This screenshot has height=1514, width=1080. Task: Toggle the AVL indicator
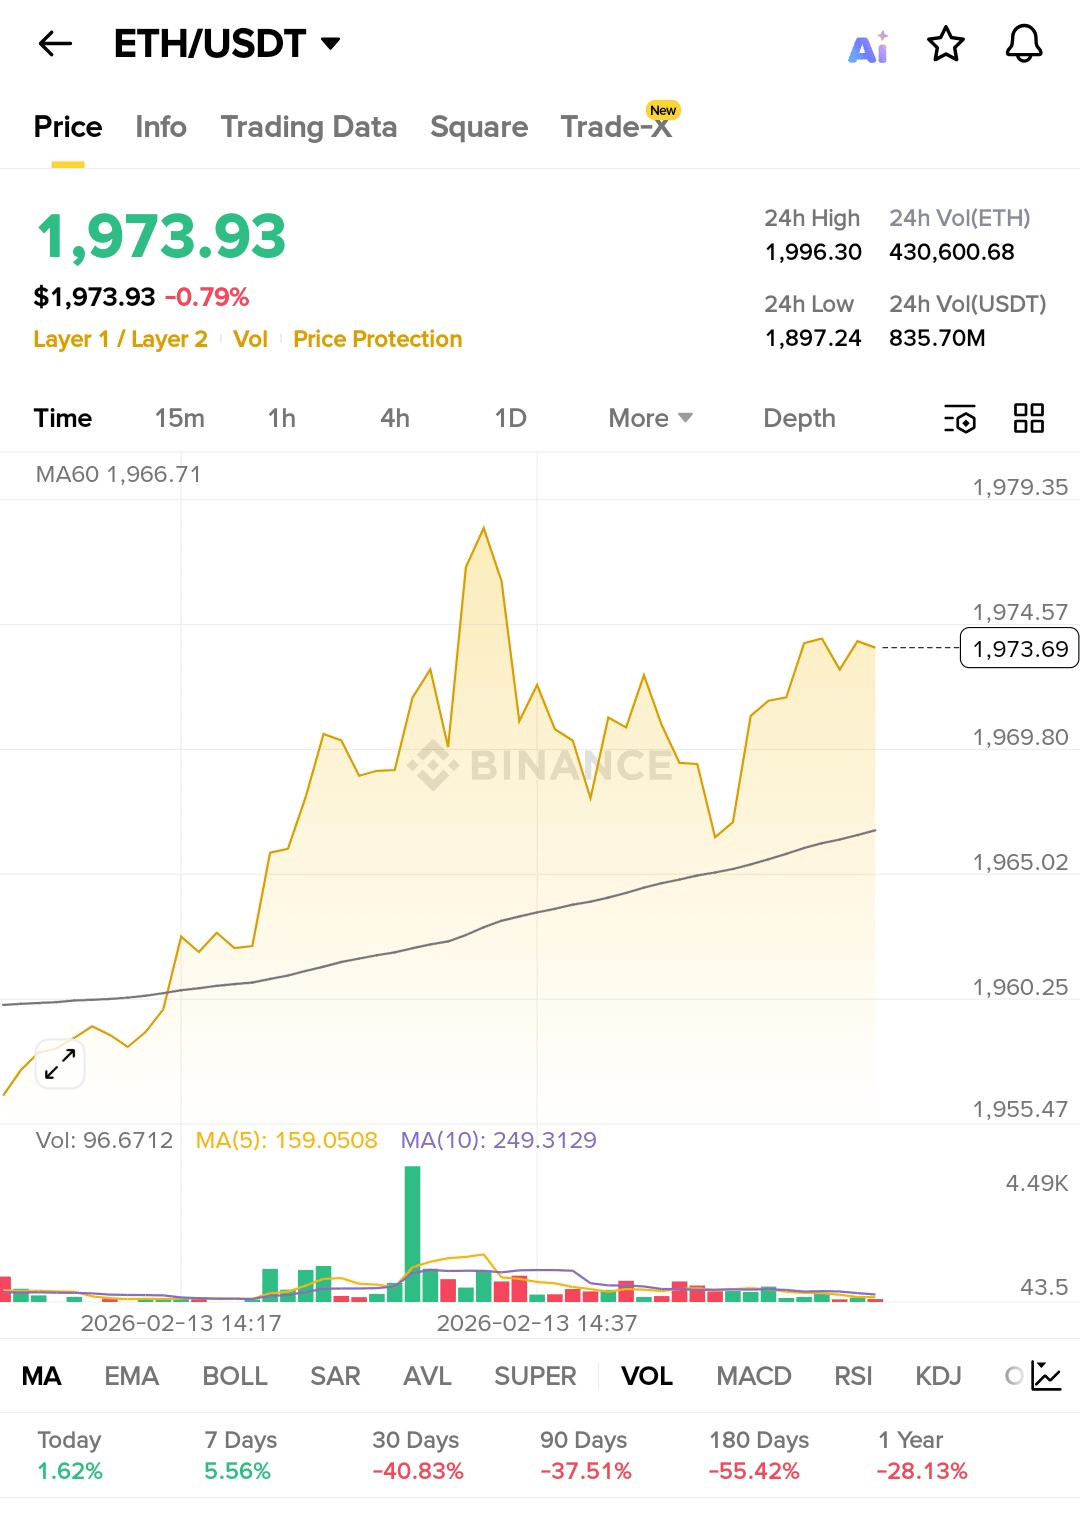click(x=427, y=1376)
